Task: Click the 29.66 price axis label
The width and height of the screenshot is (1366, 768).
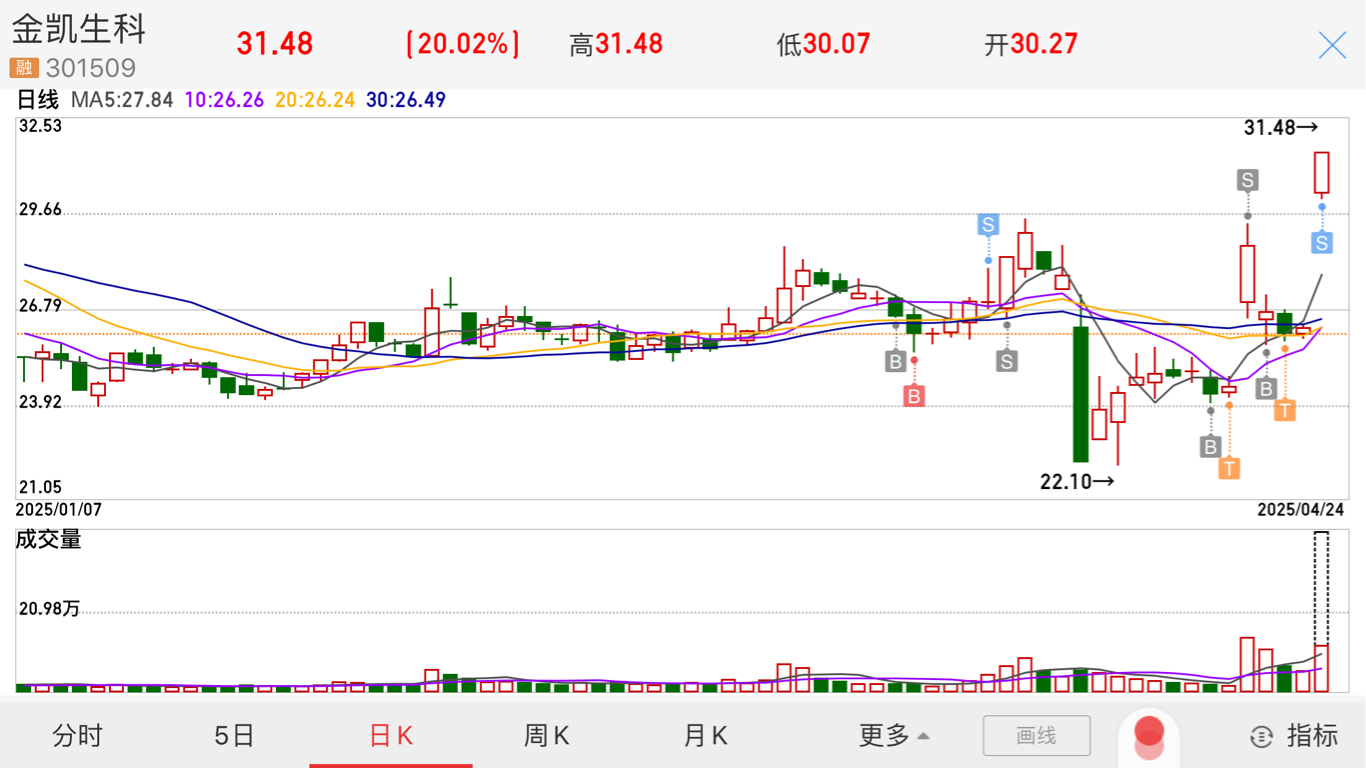Action: [40, 209]
